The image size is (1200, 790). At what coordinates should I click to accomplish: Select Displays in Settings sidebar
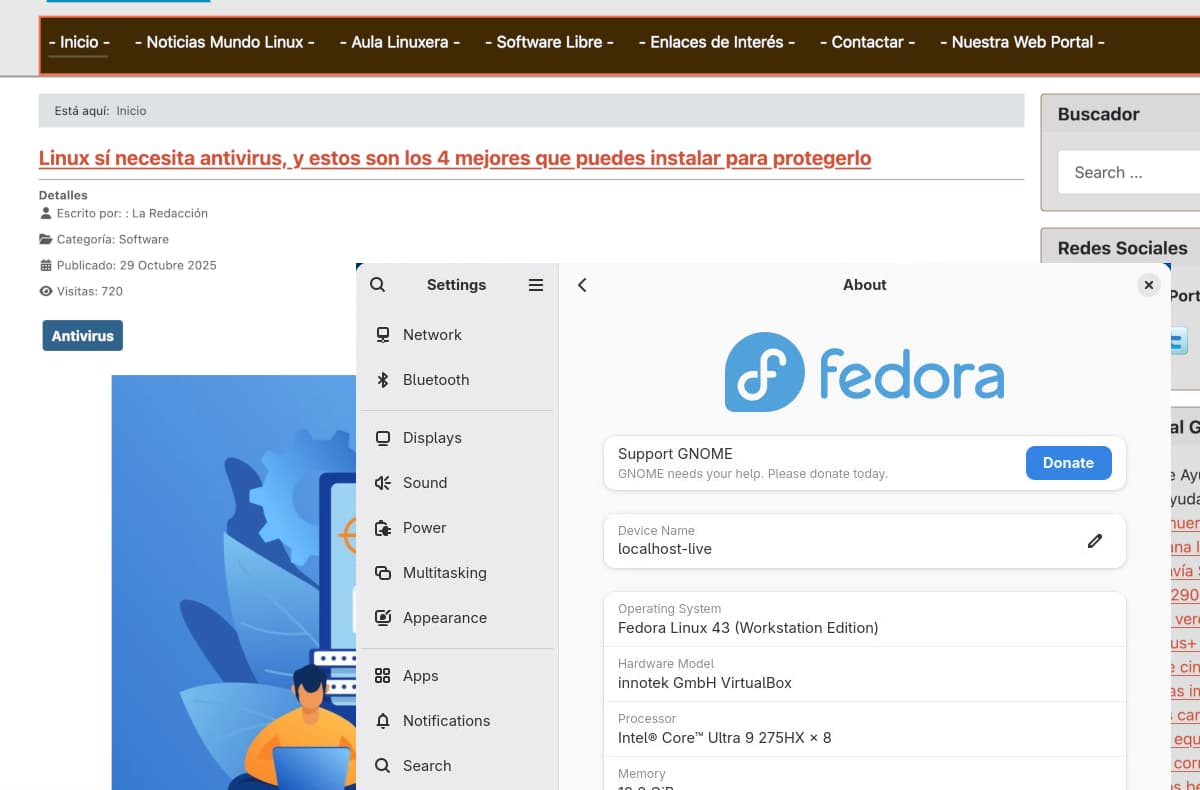click(432, 438)
